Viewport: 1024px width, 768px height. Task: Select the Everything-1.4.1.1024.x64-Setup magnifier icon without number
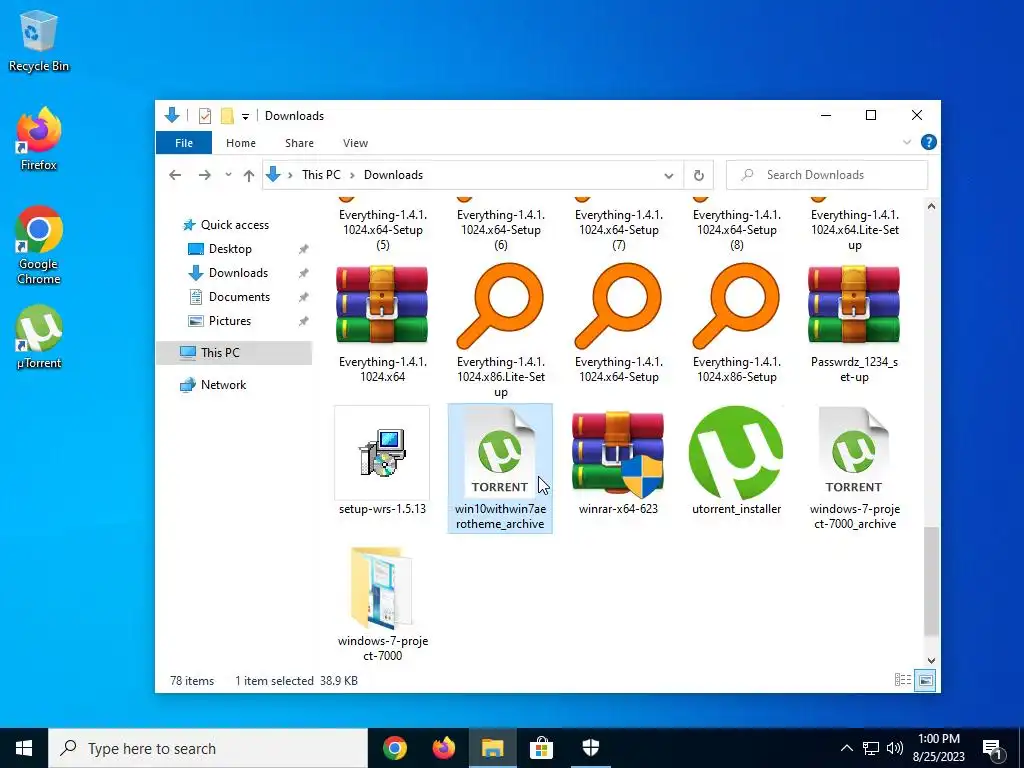[x=618, y=305]
